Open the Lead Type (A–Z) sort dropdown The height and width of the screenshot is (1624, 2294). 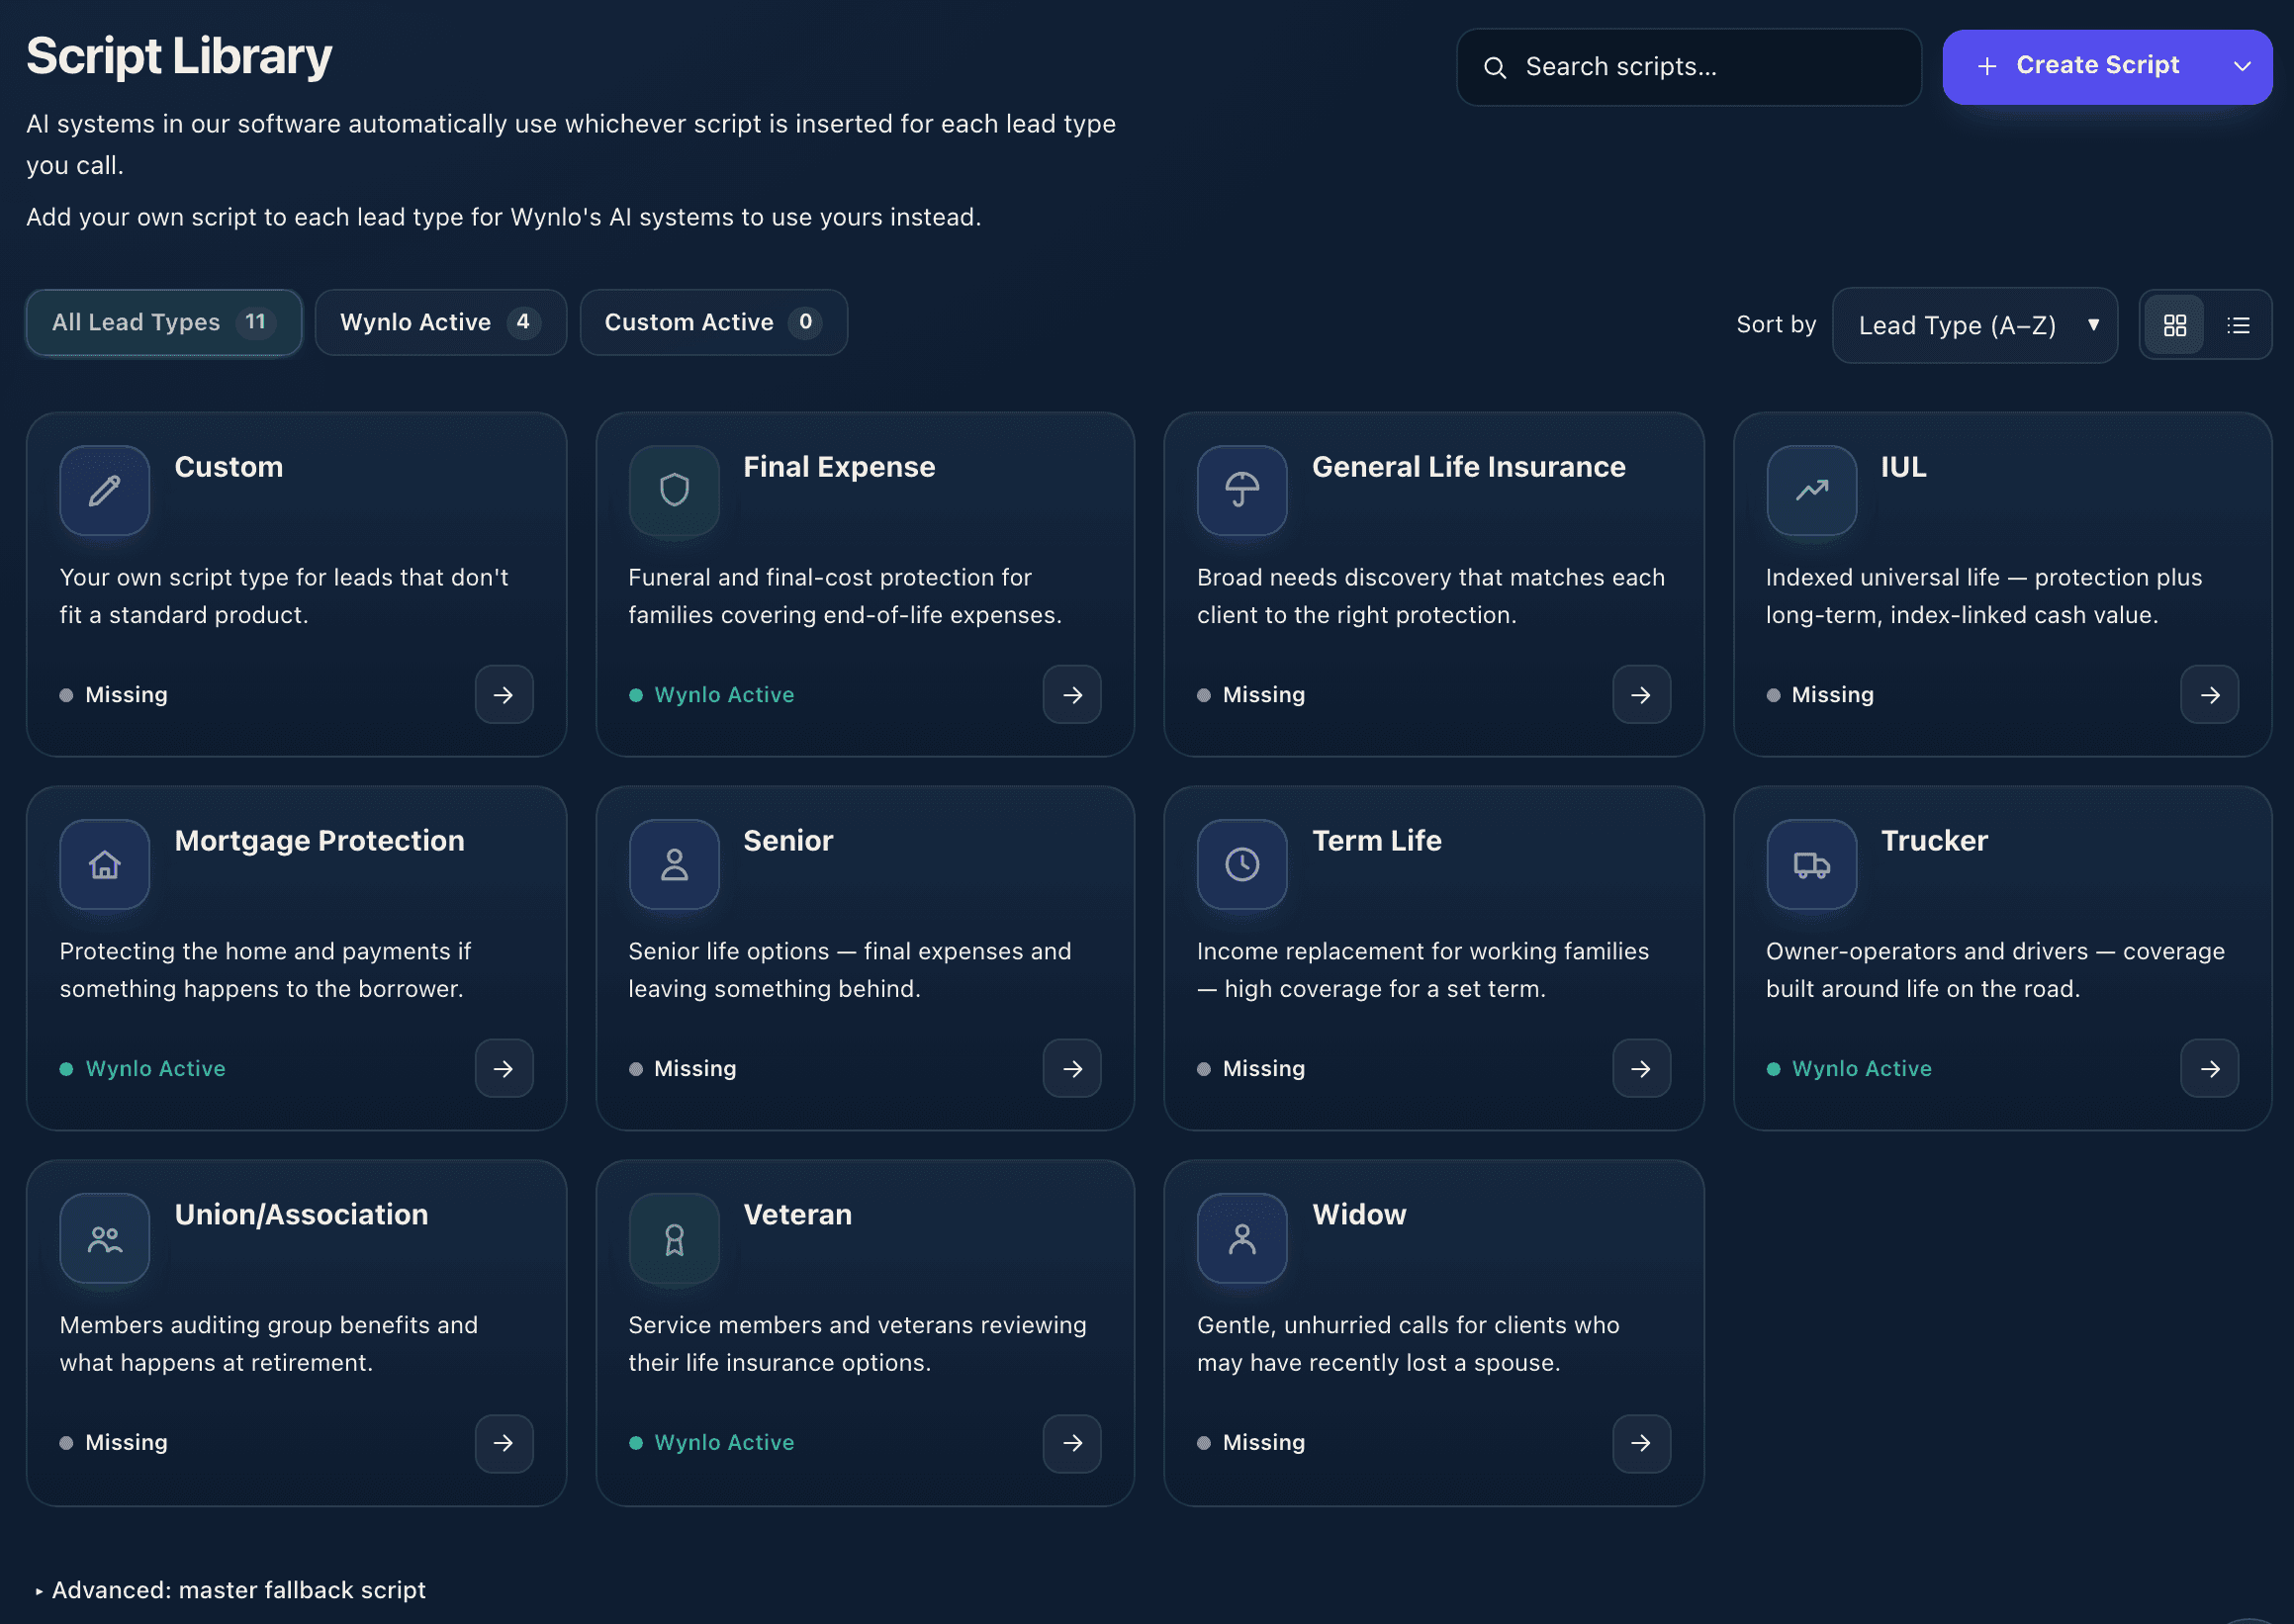pyautogui.click(x=1974, y=325)
